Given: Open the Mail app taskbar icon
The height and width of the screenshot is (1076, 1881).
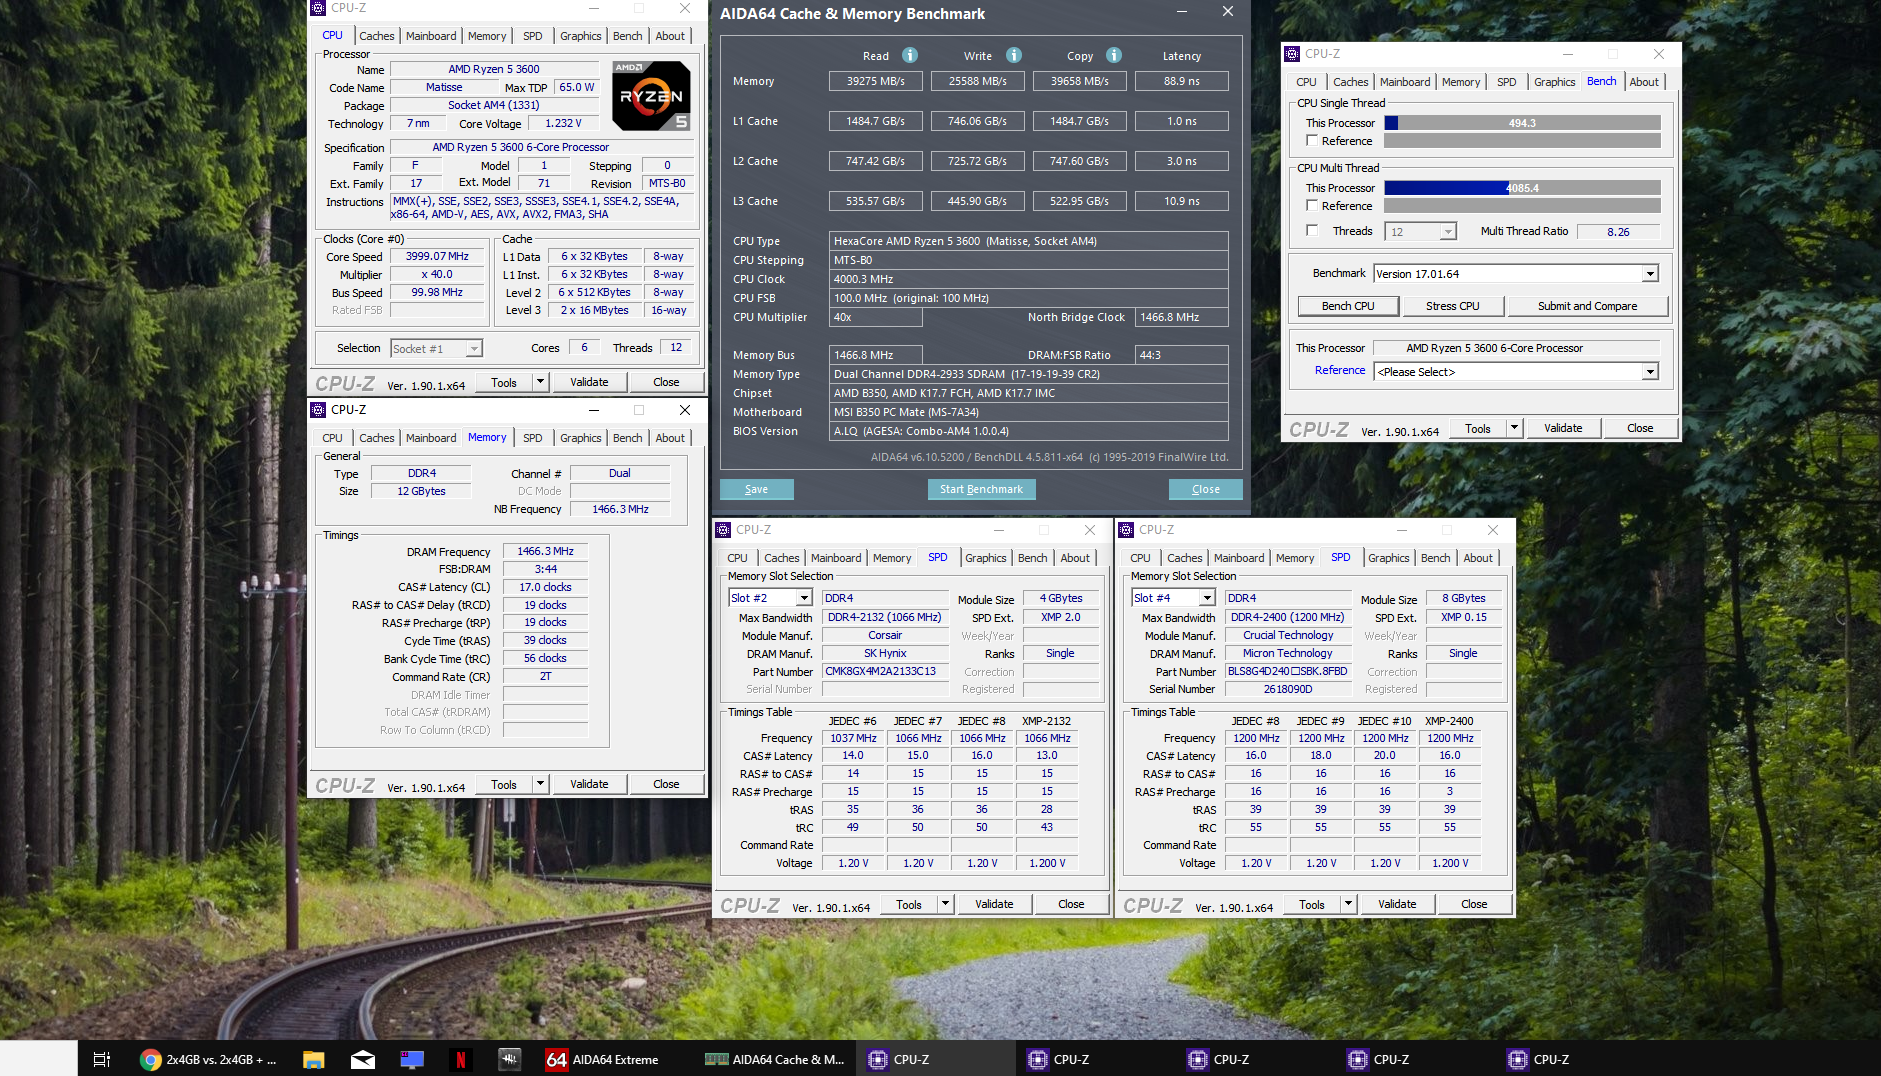Looking at the screenshot, I should click(x=363, y=1059).
